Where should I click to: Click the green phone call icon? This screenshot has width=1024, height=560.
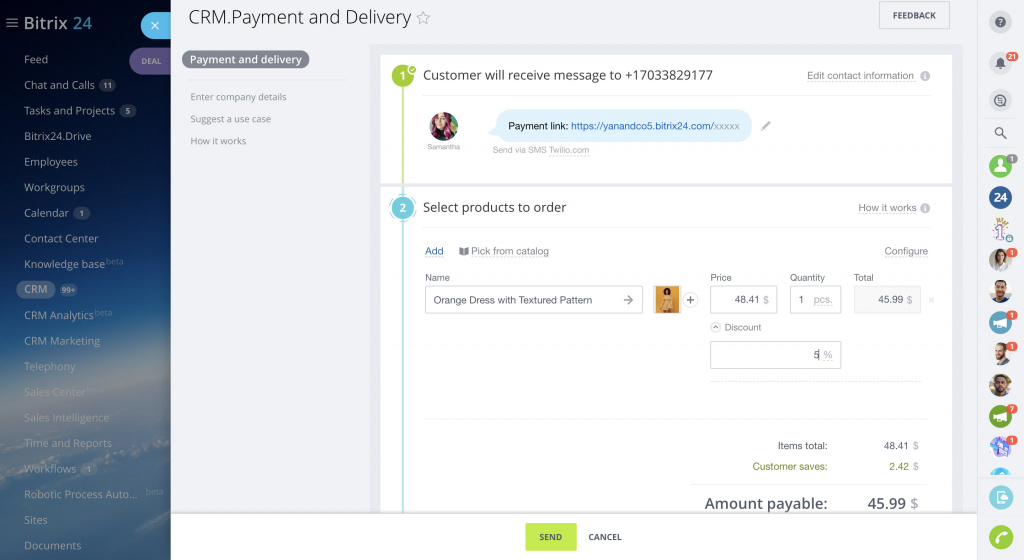[x=1000, y=537]
